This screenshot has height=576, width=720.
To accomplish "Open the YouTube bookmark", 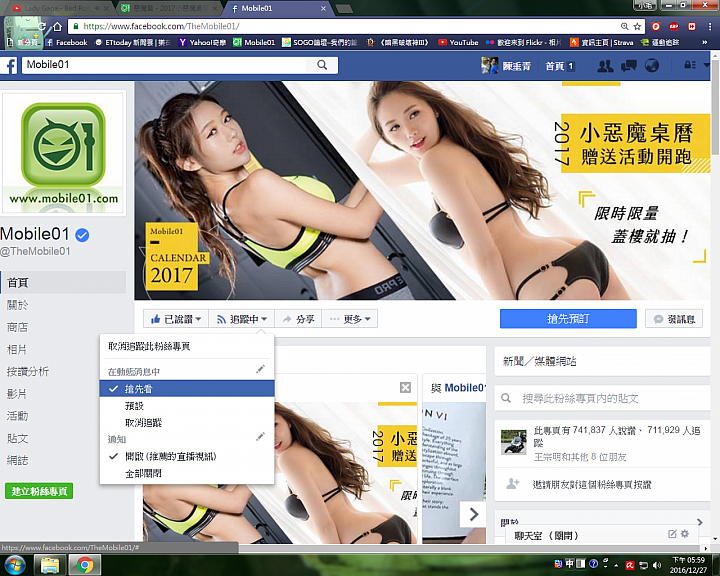I will (x=458, y=42).
